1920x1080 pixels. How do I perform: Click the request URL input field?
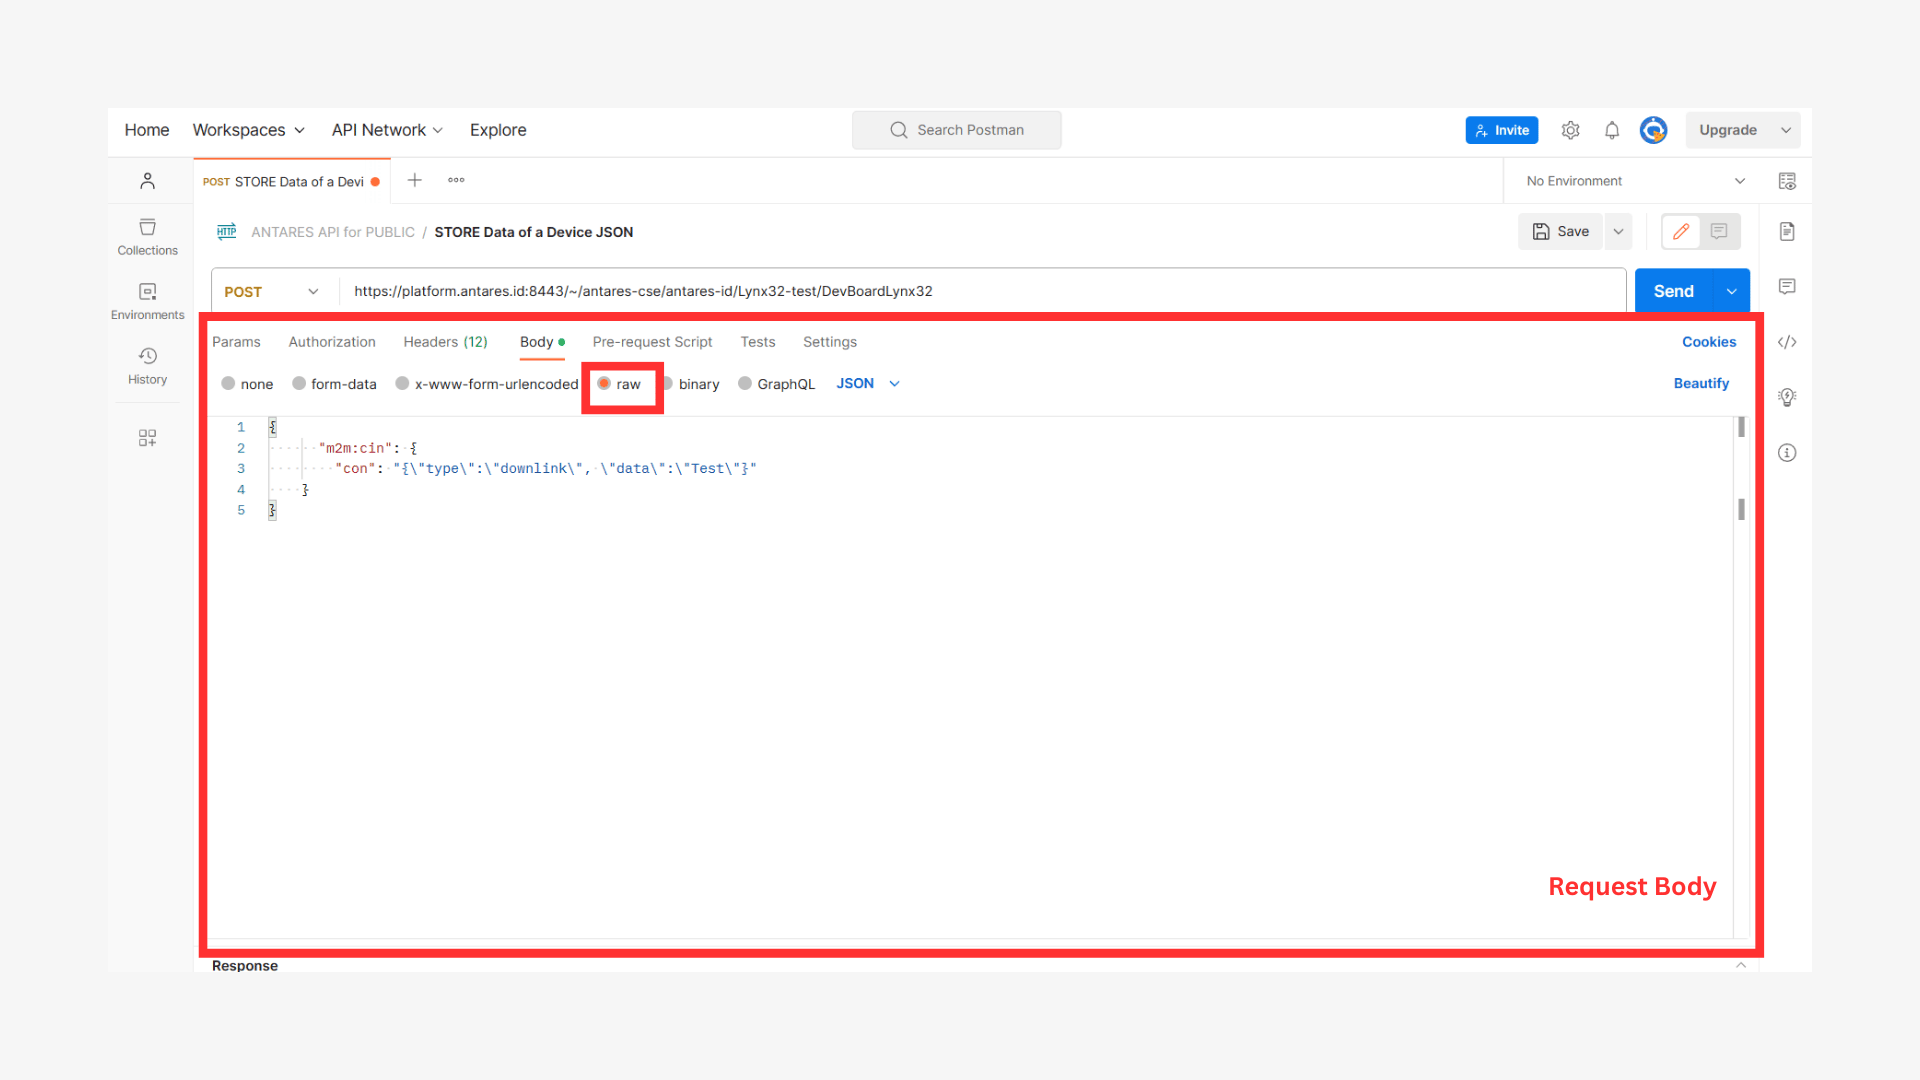tap(982, 291)
